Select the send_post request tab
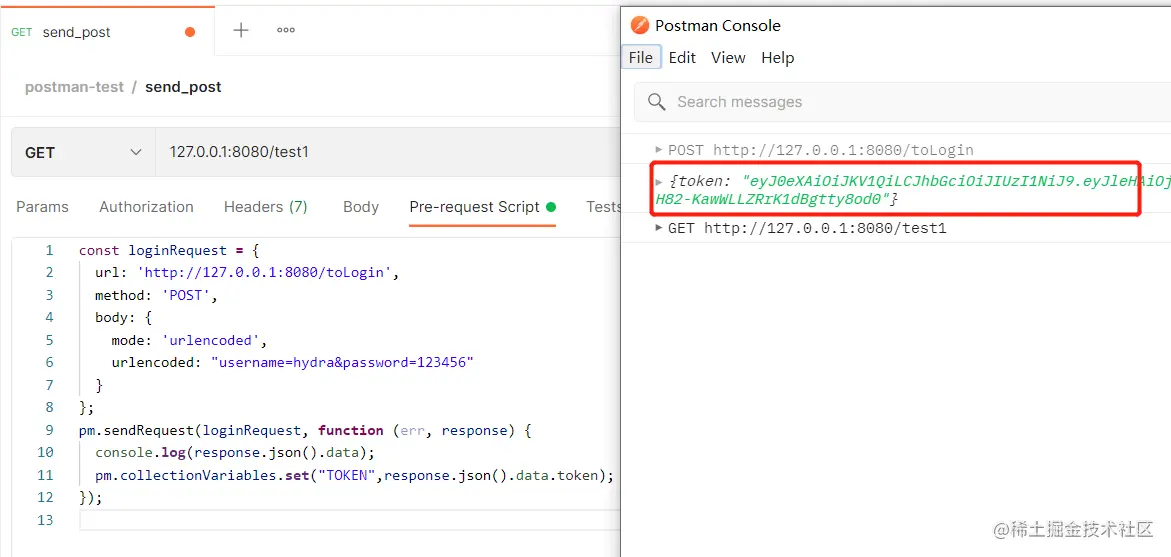Viewport: 1171px width, 557px height. coord(108,31)
